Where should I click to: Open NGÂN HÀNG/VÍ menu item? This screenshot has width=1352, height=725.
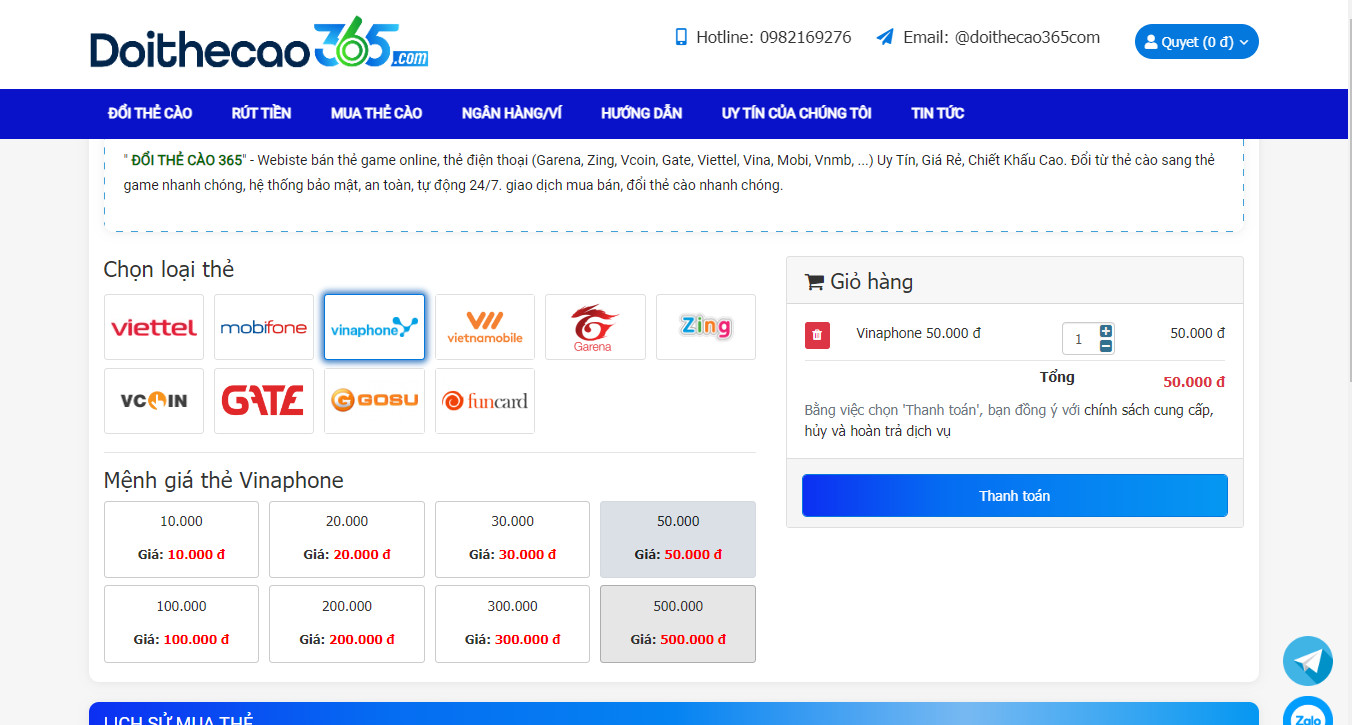(512, 113)
